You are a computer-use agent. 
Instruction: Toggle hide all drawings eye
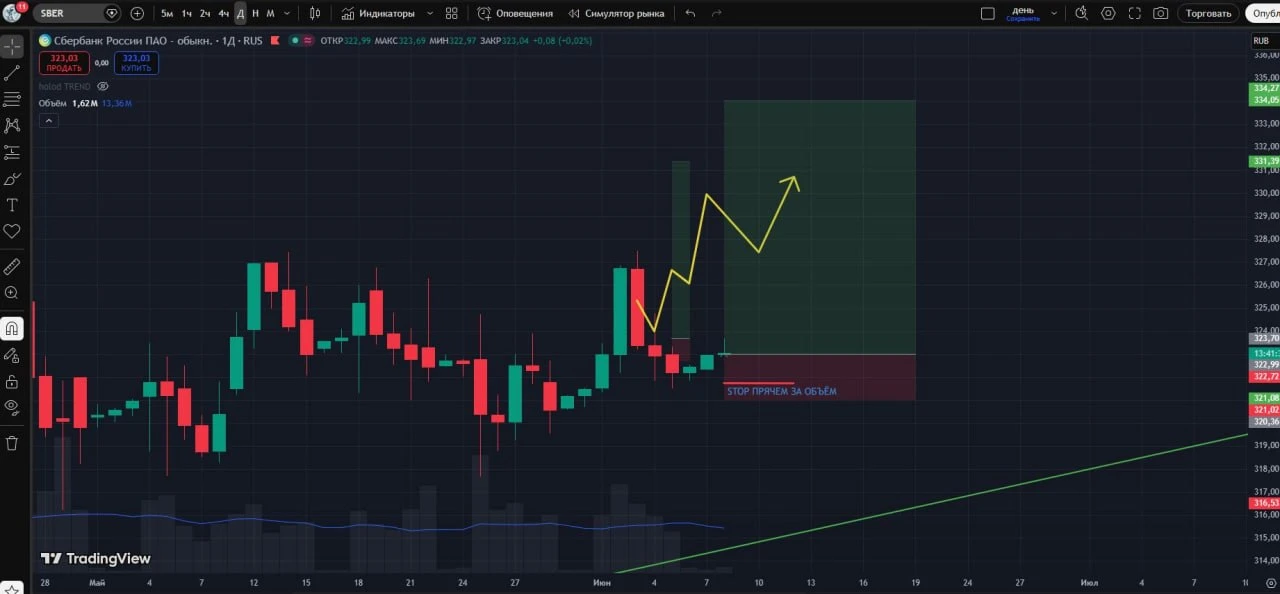pyautogui.click(x=12, y=407)
